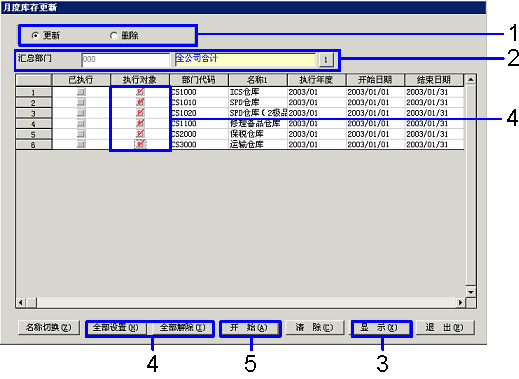Select the 删除 radio button
519x379 pixels.
pyautogui.click(x=114, y=35)
